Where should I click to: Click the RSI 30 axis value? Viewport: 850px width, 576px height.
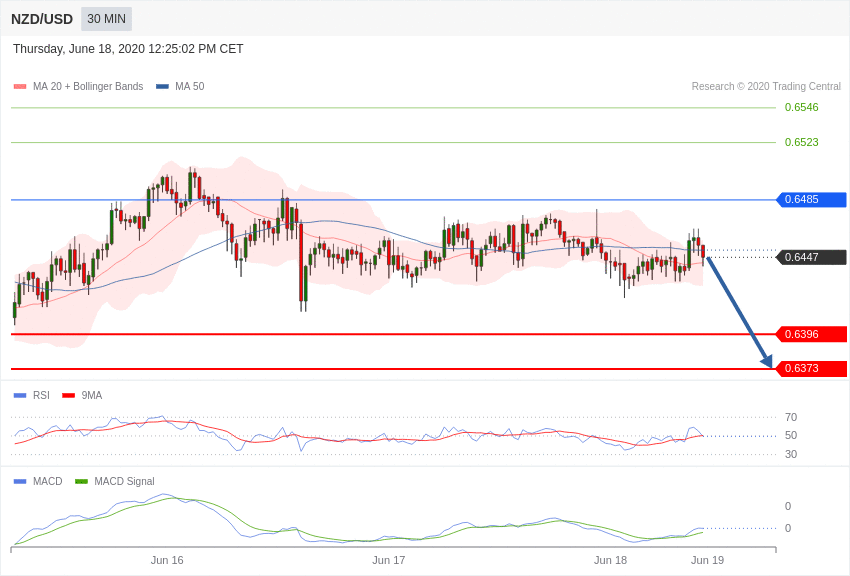pyautogui.click(x=791, y=454)
